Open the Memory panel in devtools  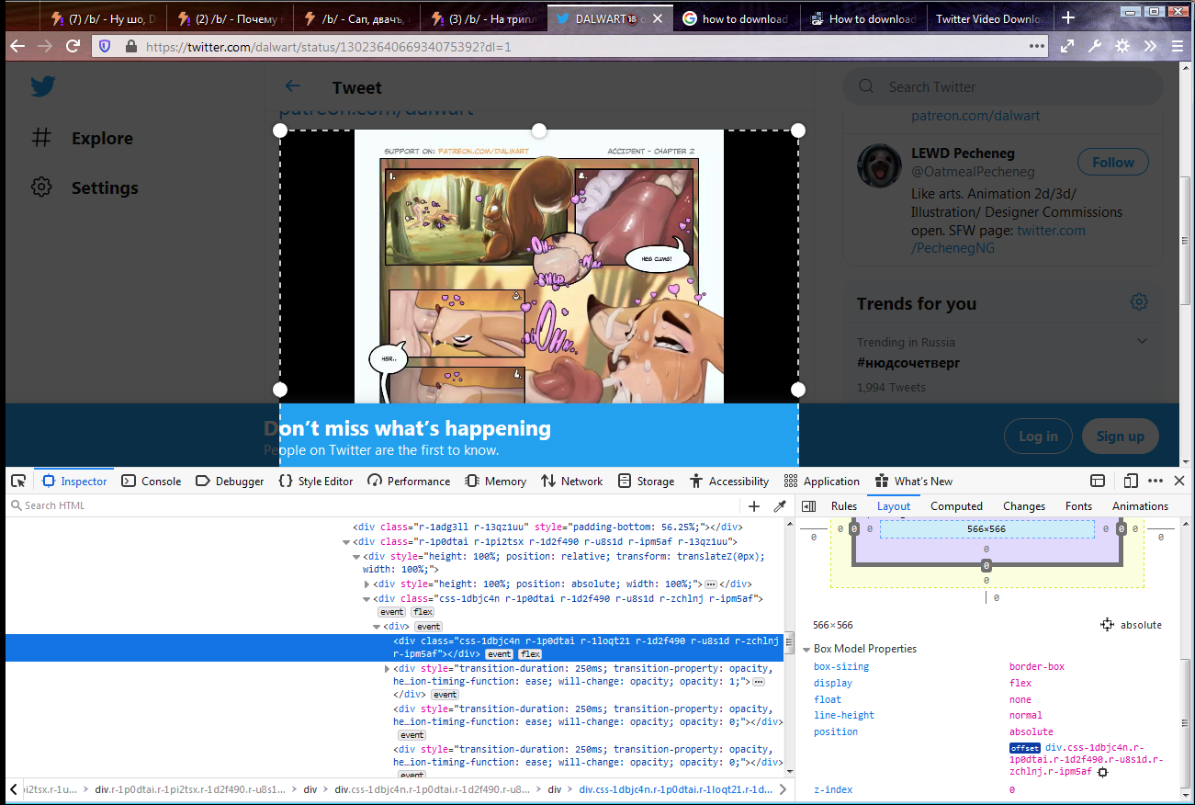(x=495, y=481)
